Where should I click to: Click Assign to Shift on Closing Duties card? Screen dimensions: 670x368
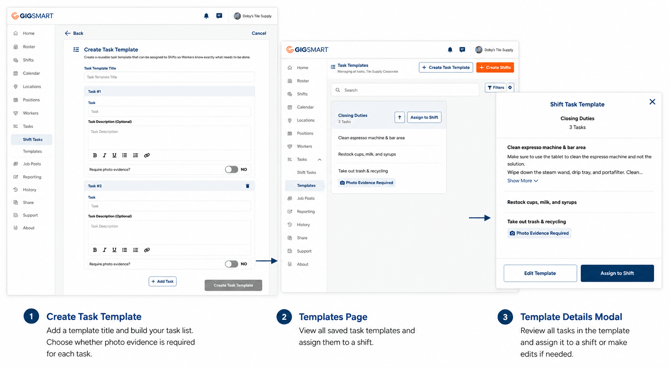click(424, 117)
